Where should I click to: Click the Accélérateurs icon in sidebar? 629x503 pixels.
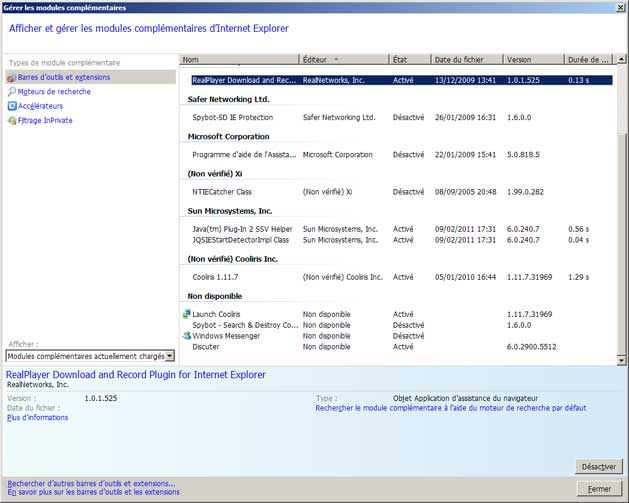coord(12,106)
